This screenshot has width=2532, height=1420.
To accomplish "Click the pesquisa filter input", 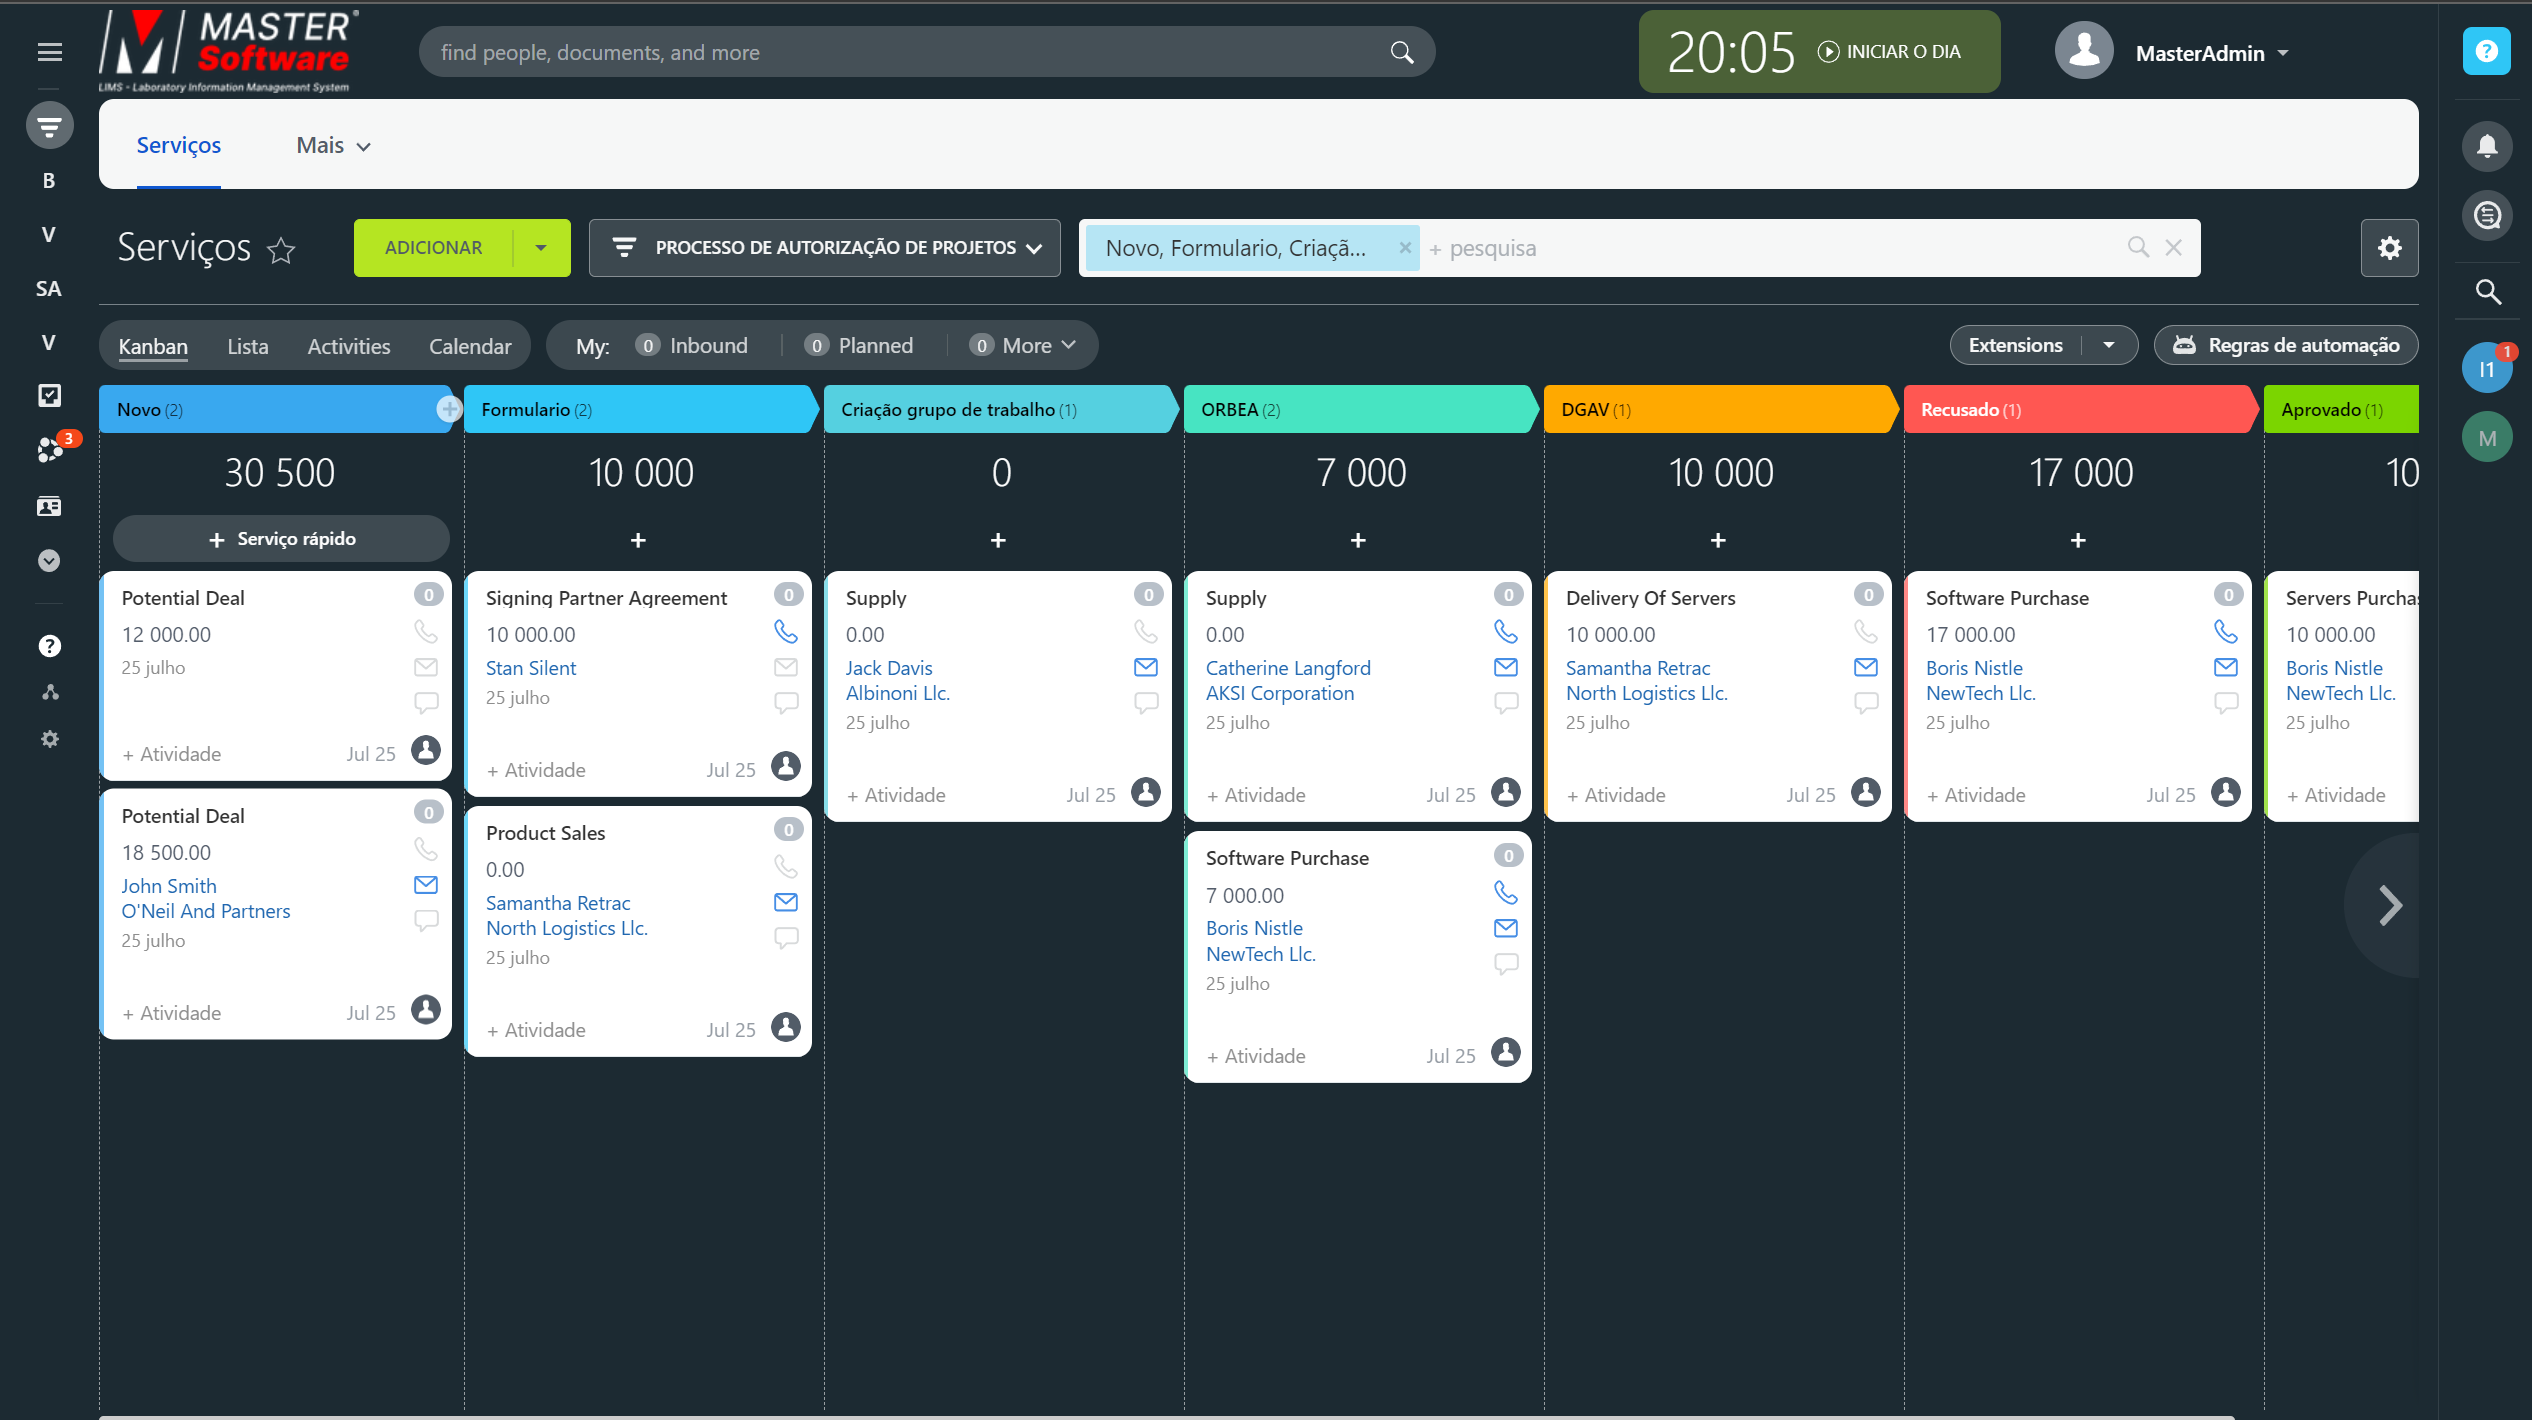I will 1770,248.
